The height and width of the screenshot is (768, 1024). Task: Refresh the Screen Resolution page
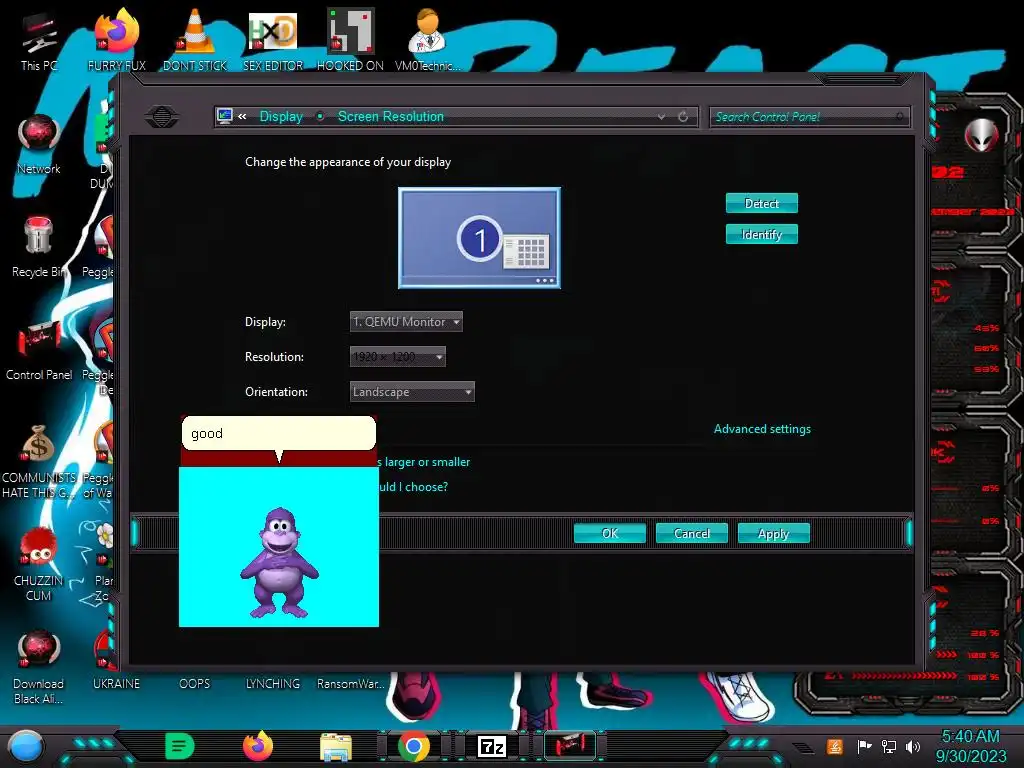point(683,116)
